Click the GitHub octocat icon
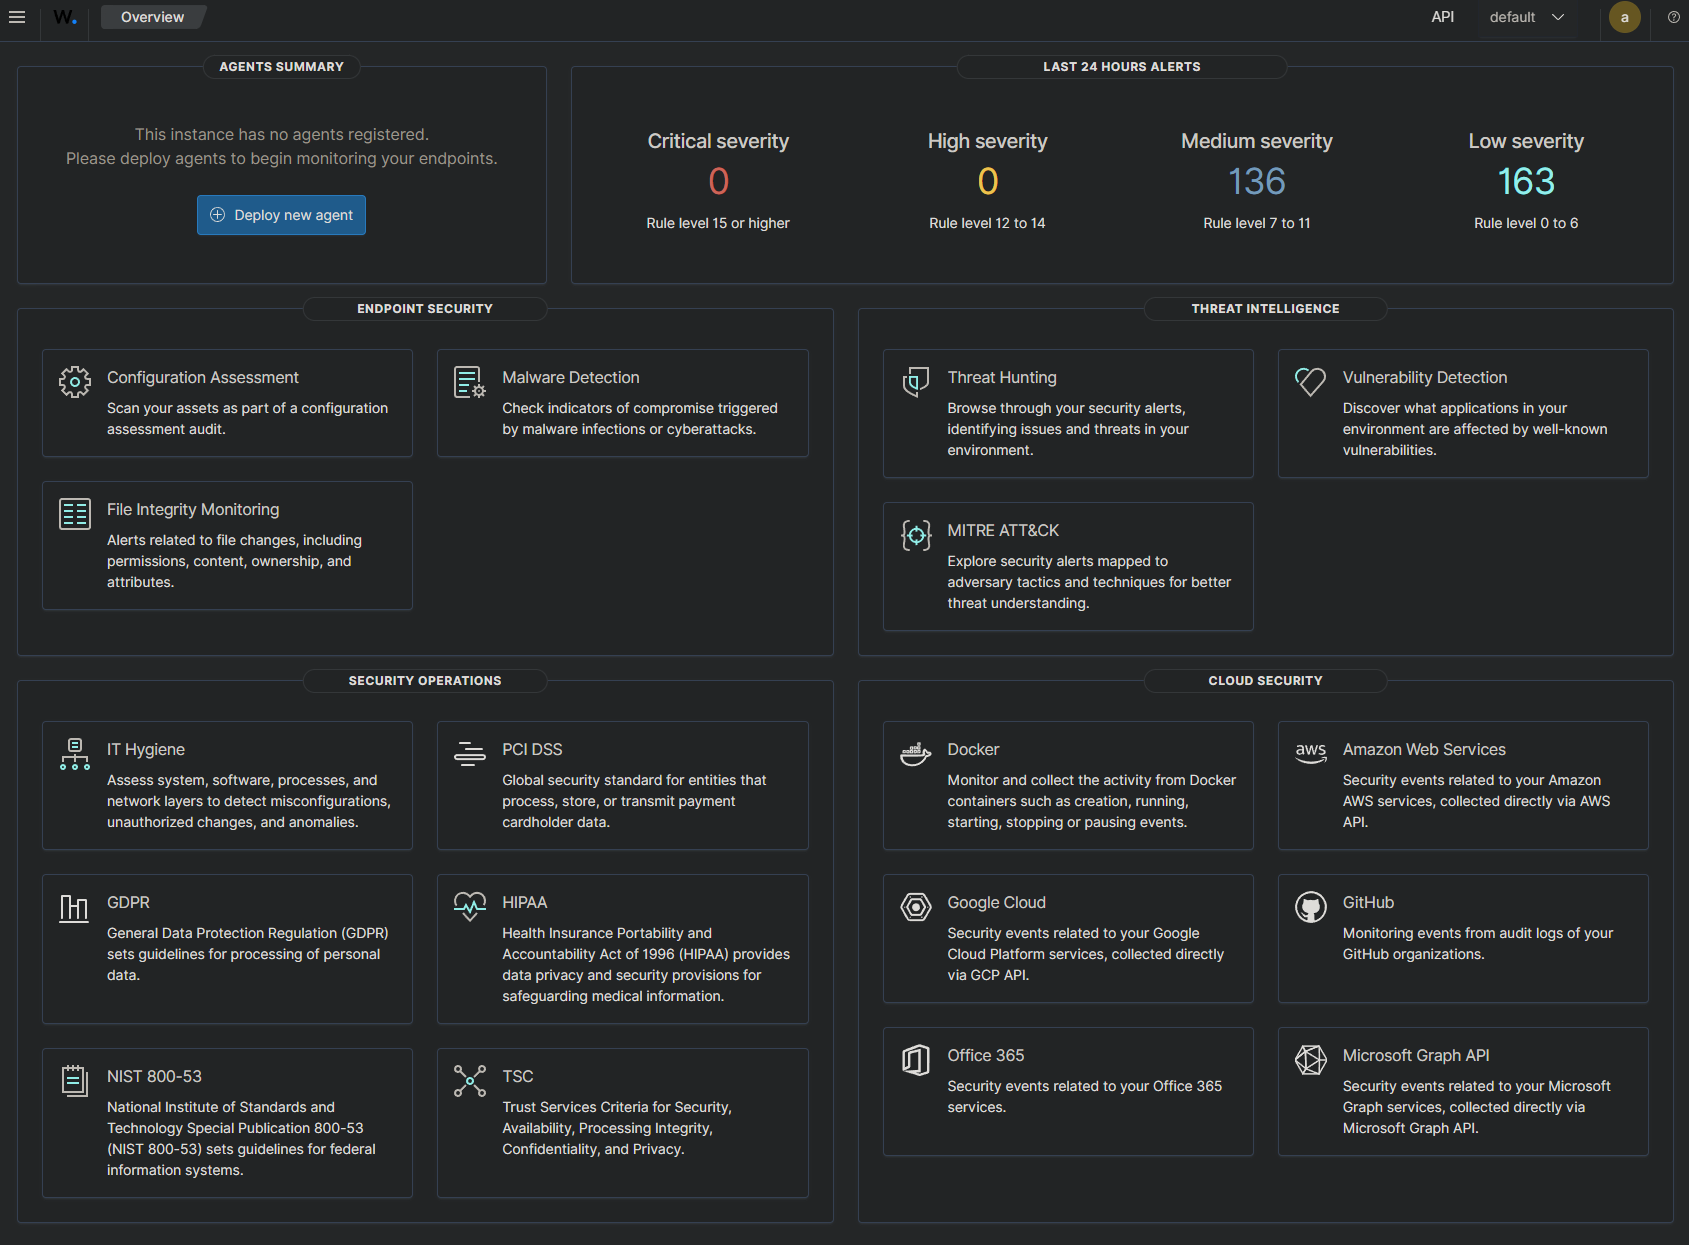This screenshot has width=1689, height=1245. coord(1310,907)
